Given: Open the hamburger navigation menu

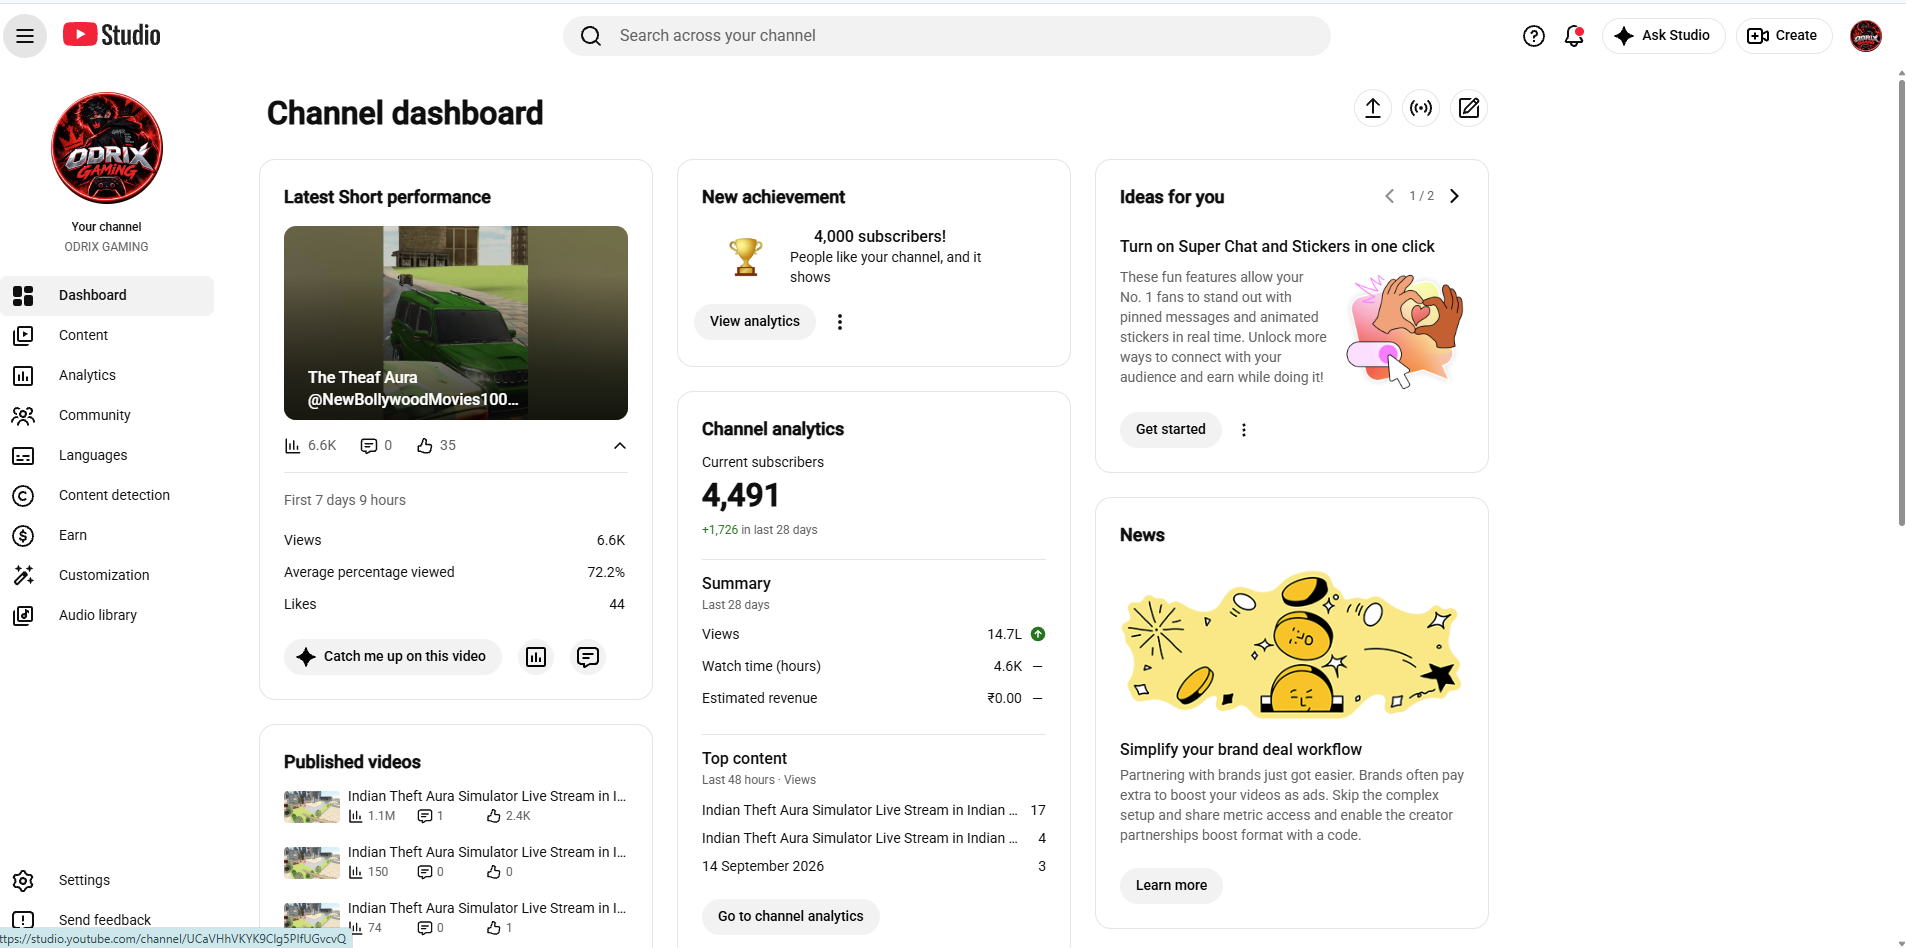Looking at the screenshot, I should click(25, 36).
